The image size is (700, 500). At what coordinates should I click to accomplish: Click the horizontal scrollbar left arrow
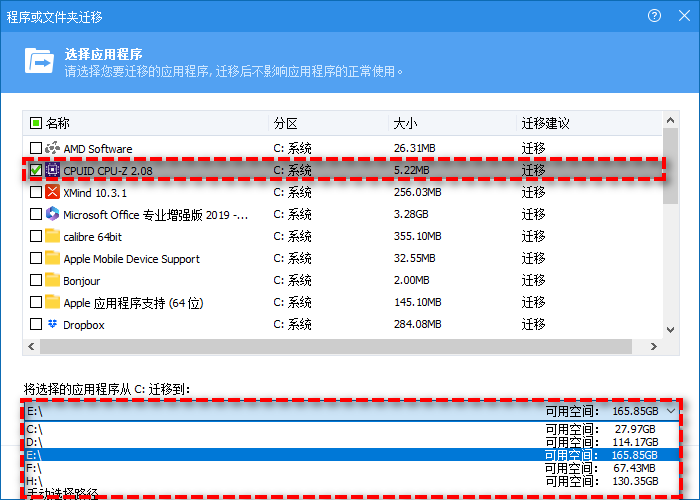coord(31,346)
